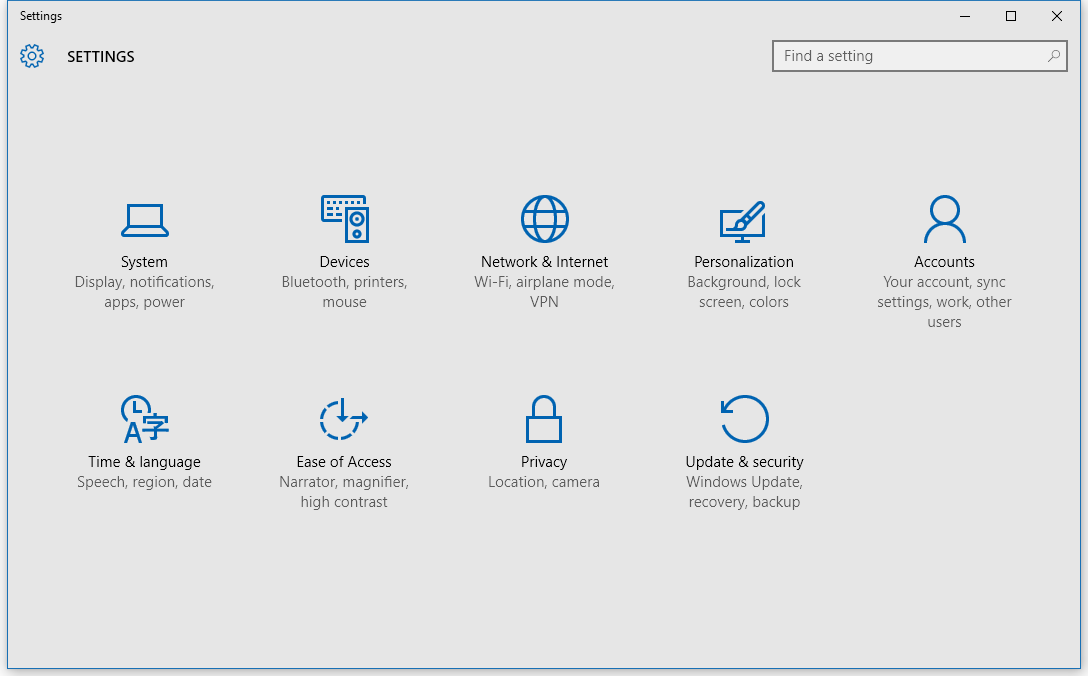Screen dimensions: 1088x676
Task: Open Update & security via circular arrow icon
Action: point(744,419)
